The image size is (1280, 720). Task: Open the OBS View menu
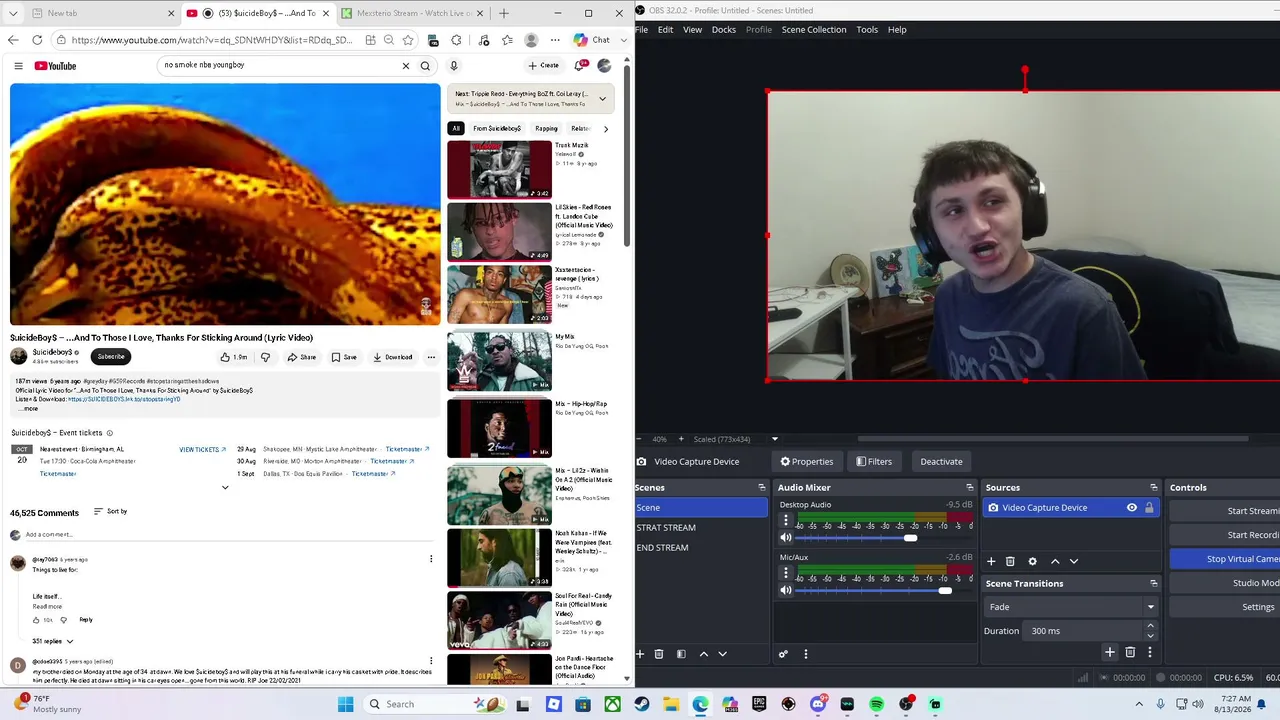(x=692, y=30)
